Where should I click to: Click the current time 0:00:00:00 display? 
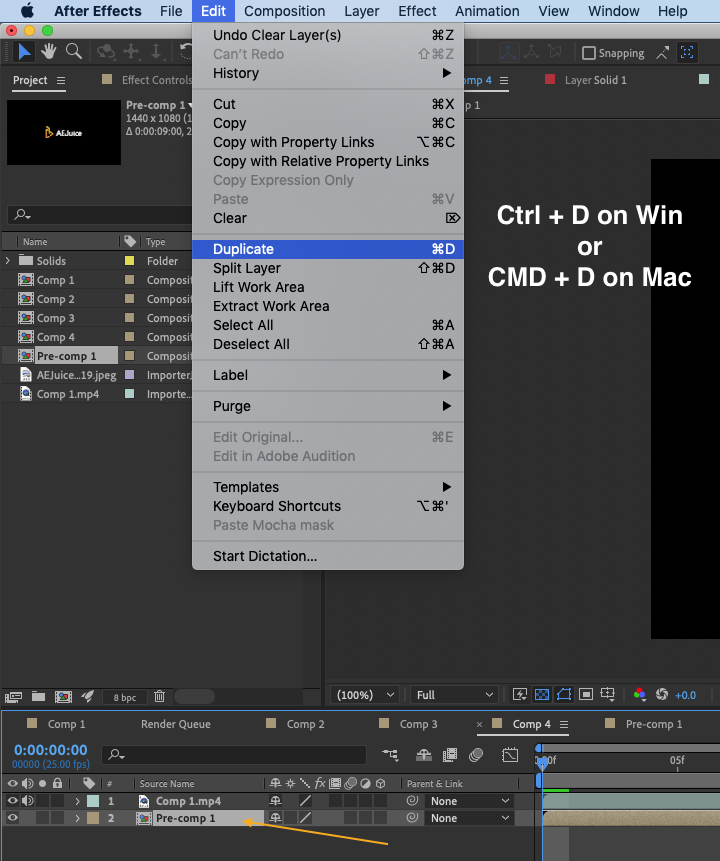(x=51, y=750)
